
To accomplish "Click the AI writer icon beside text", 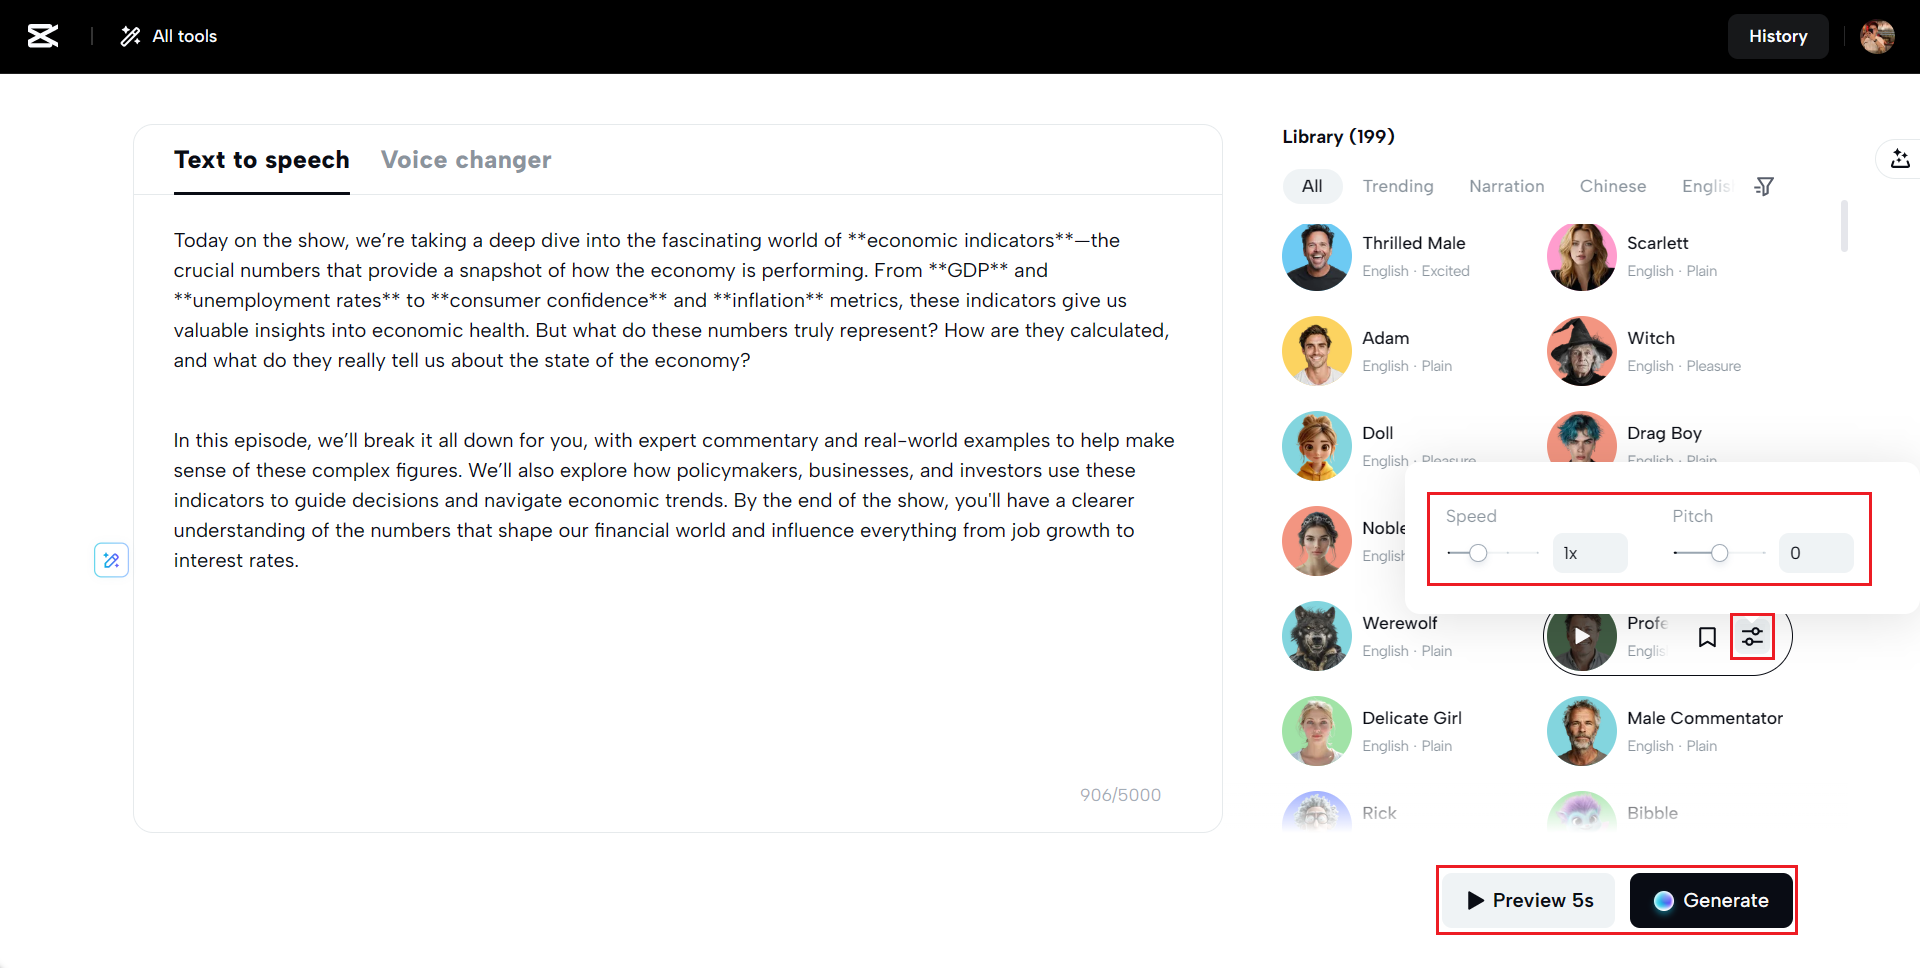I will (111, 560).
